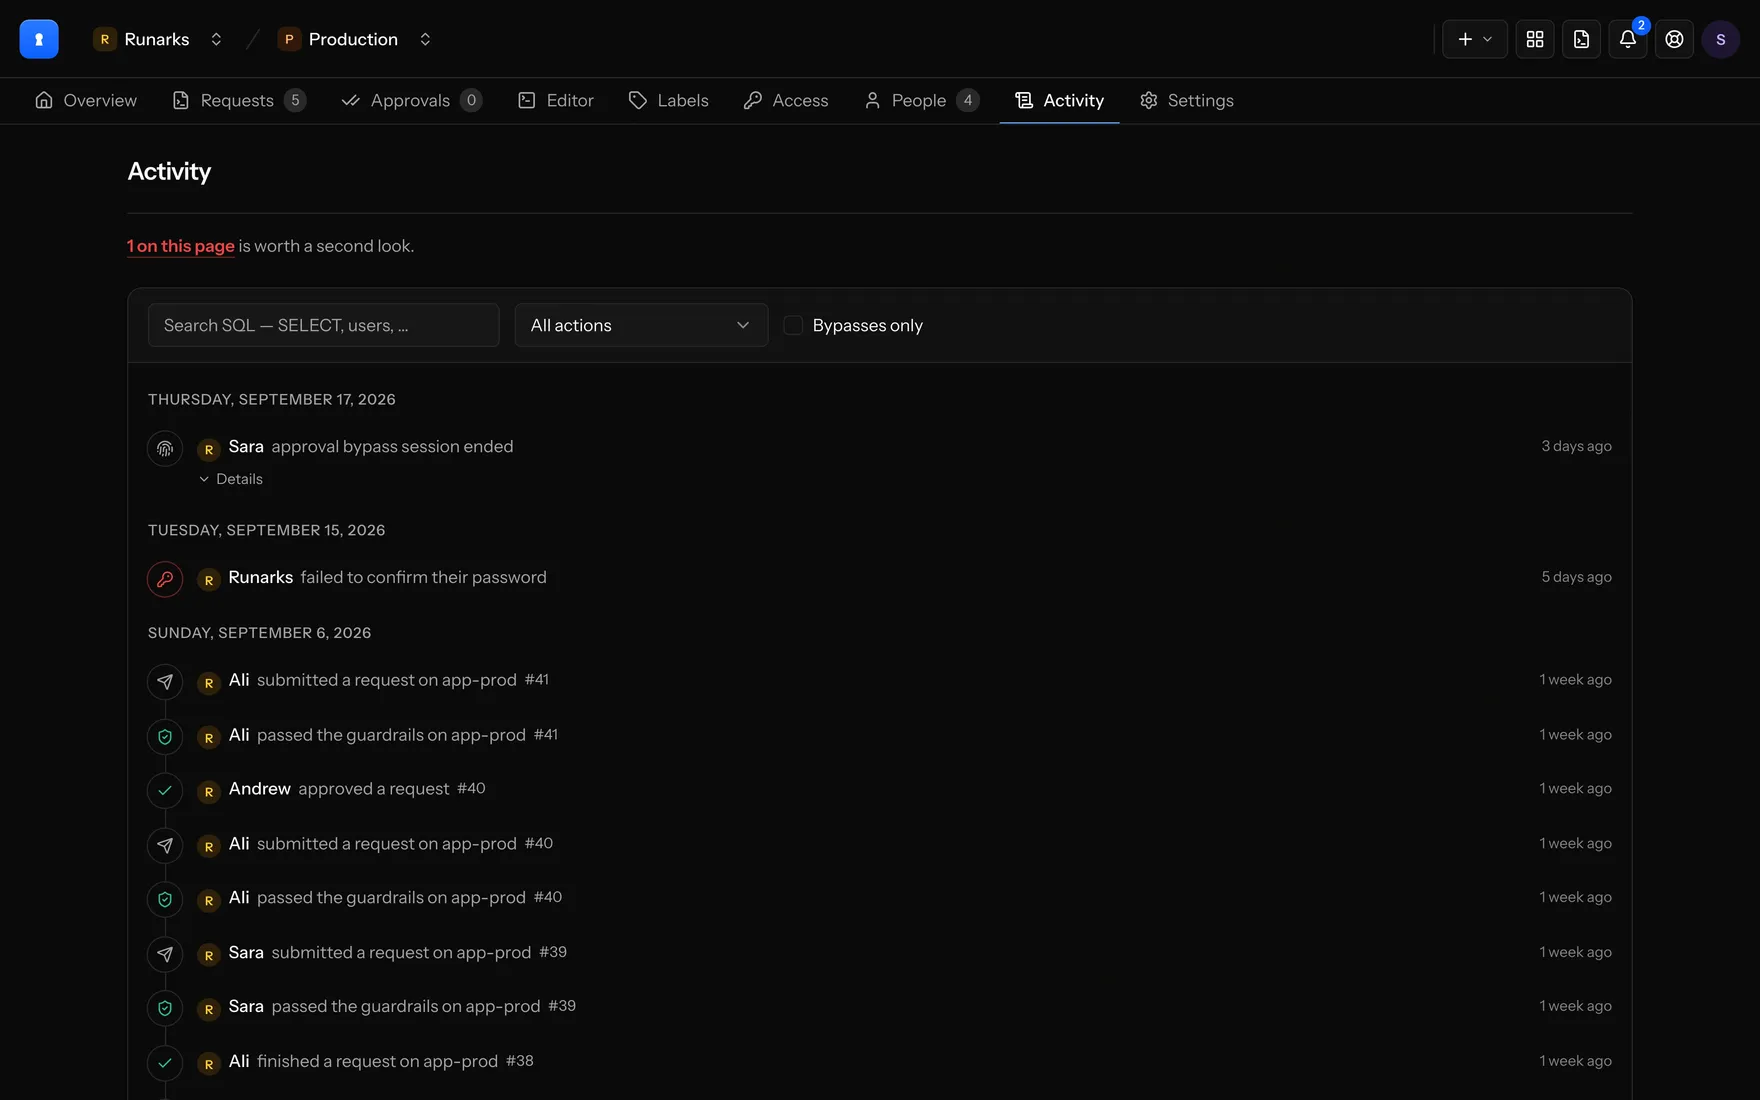Viewport: 1760px width, 1100px height.
Task: Click the Activity tab
Action: (1059, 100)
